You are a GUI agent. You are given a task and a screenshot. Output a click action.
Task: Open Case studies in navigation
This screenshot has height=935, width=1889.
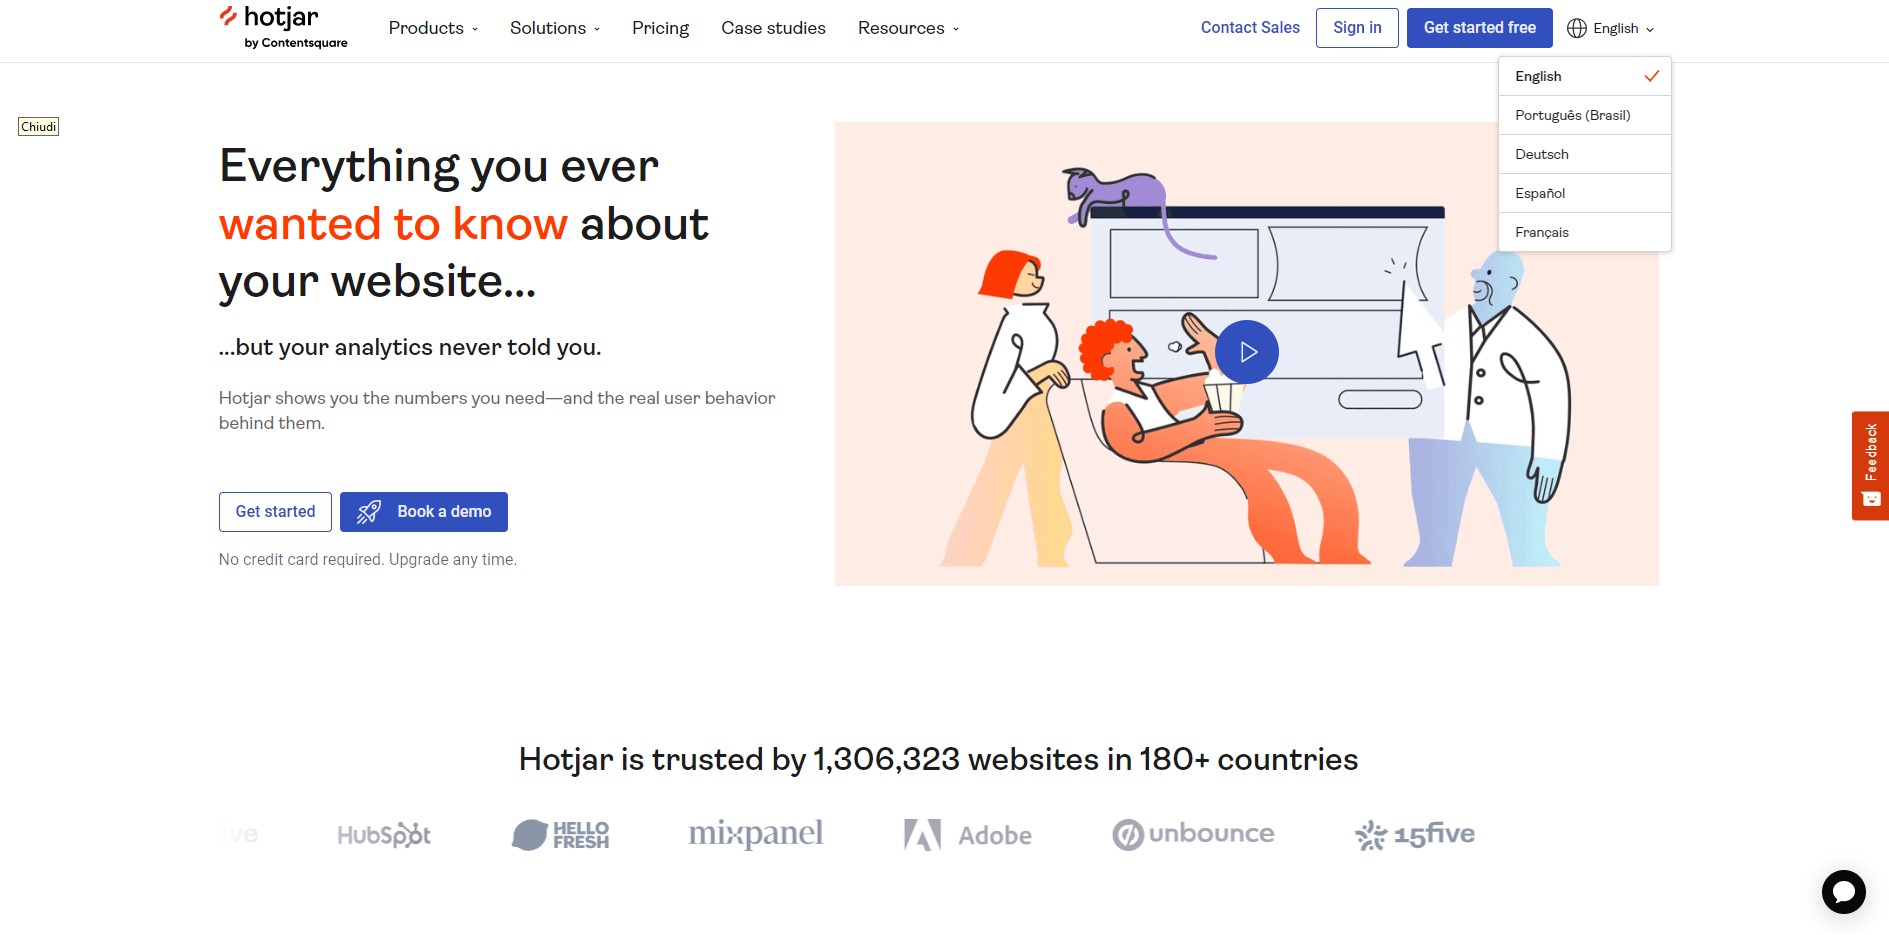(773, 28)
